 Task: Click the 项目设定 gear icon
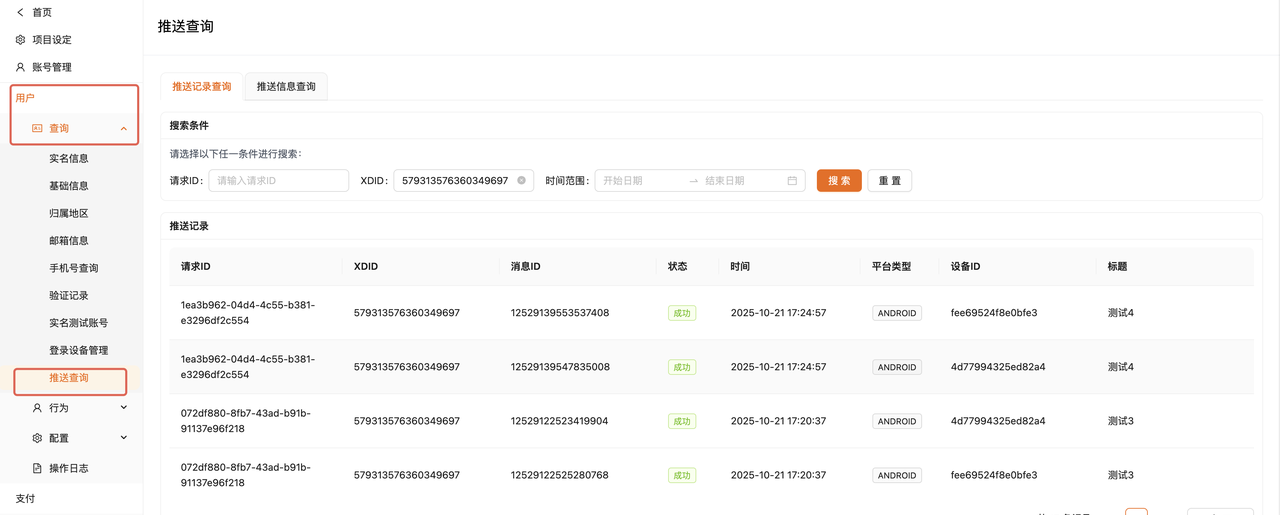(x=20, y=40)
